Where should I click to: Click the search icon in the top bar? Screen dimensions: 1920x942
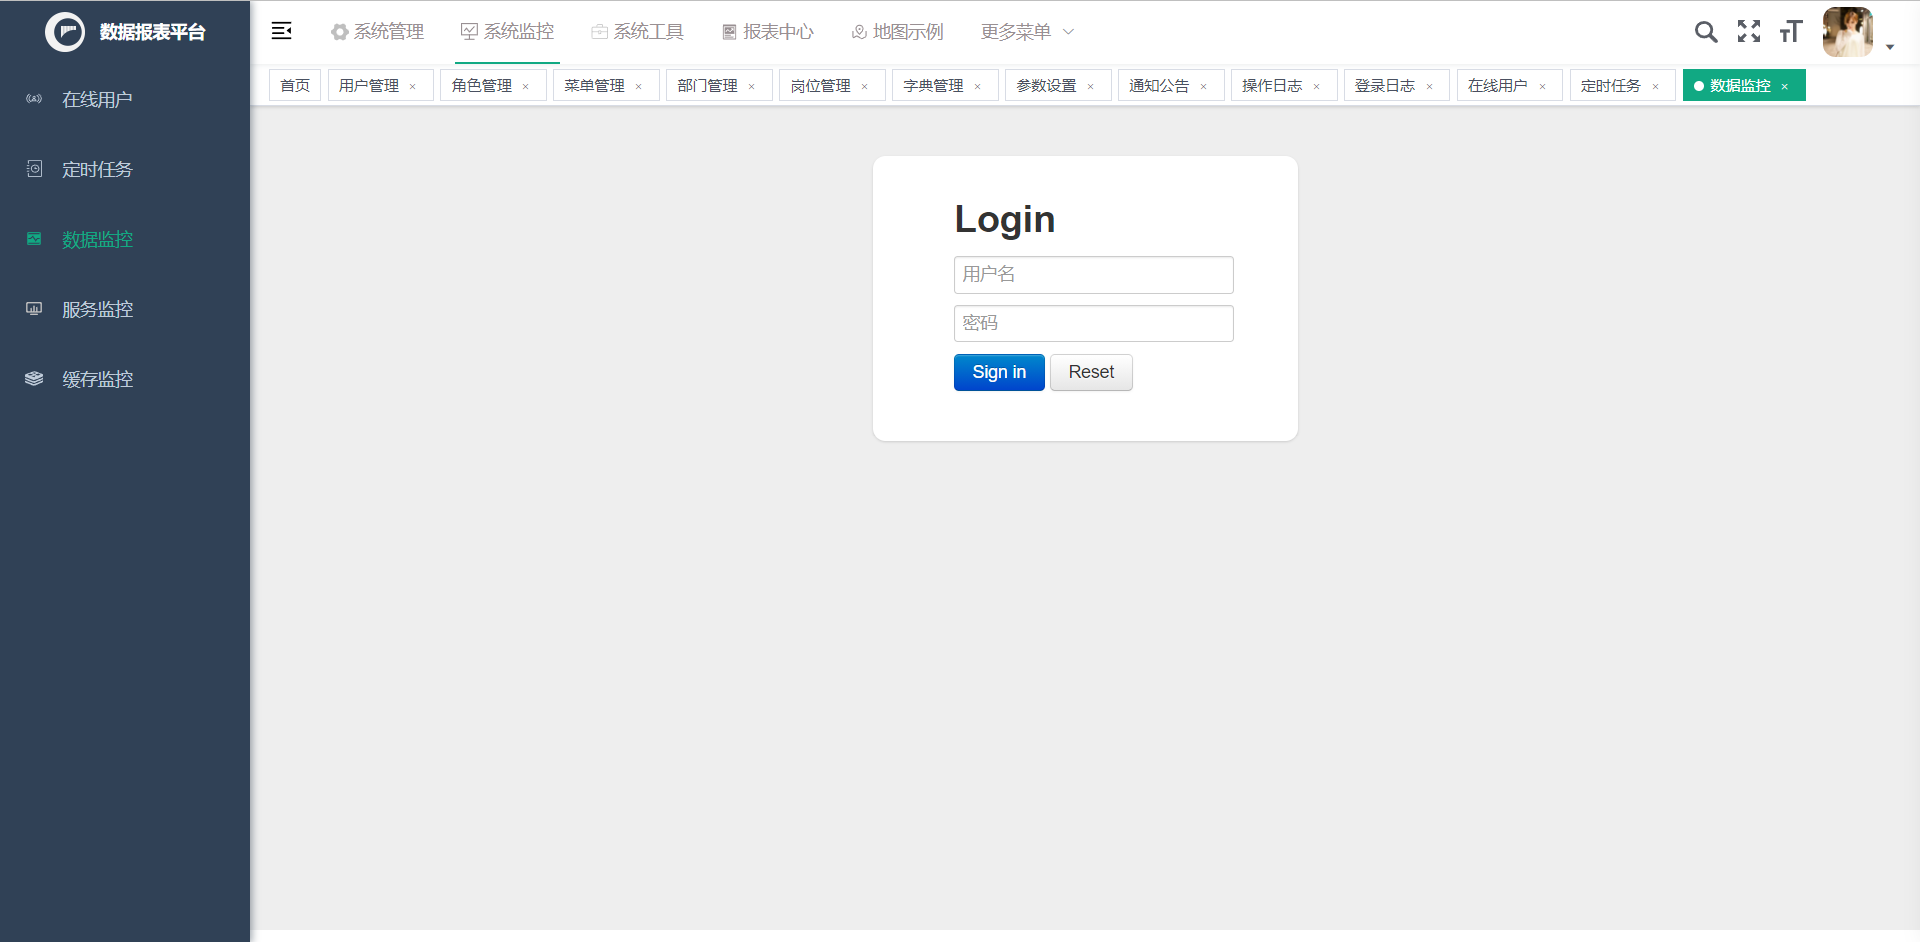1706,31
